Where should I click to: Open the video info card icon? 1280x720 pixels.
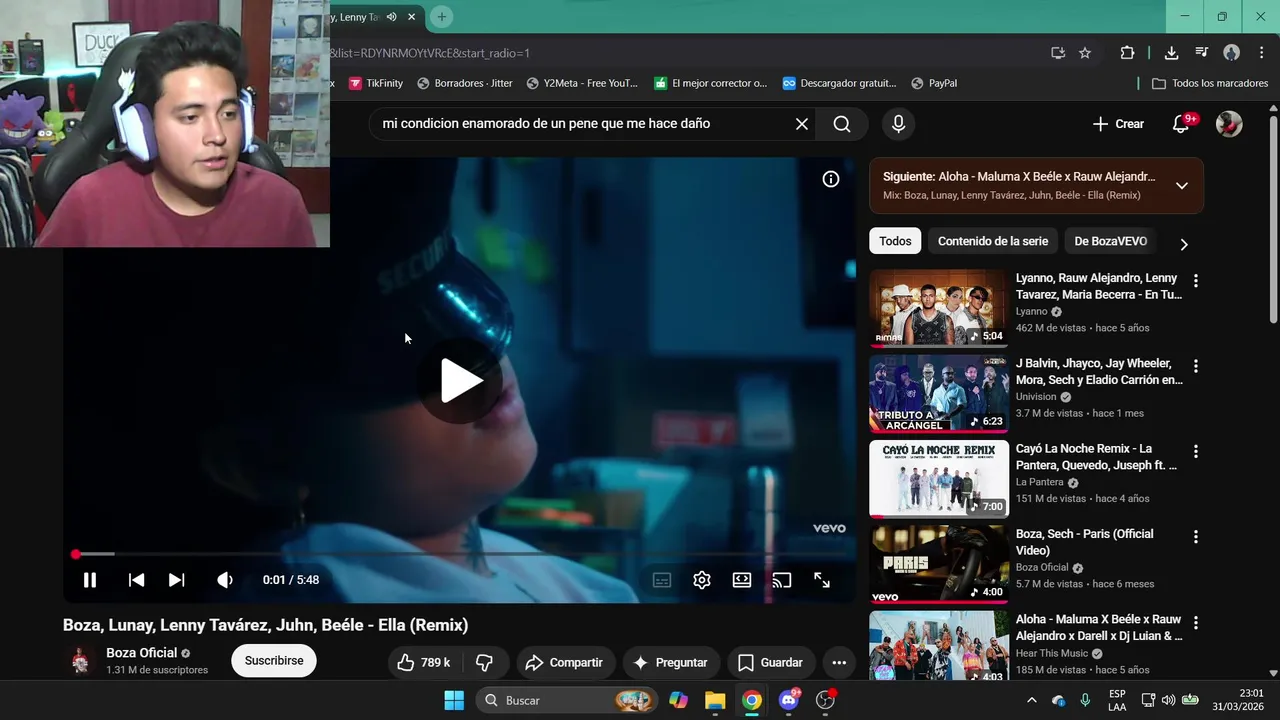pyautogui.click(x=831, y=179)
